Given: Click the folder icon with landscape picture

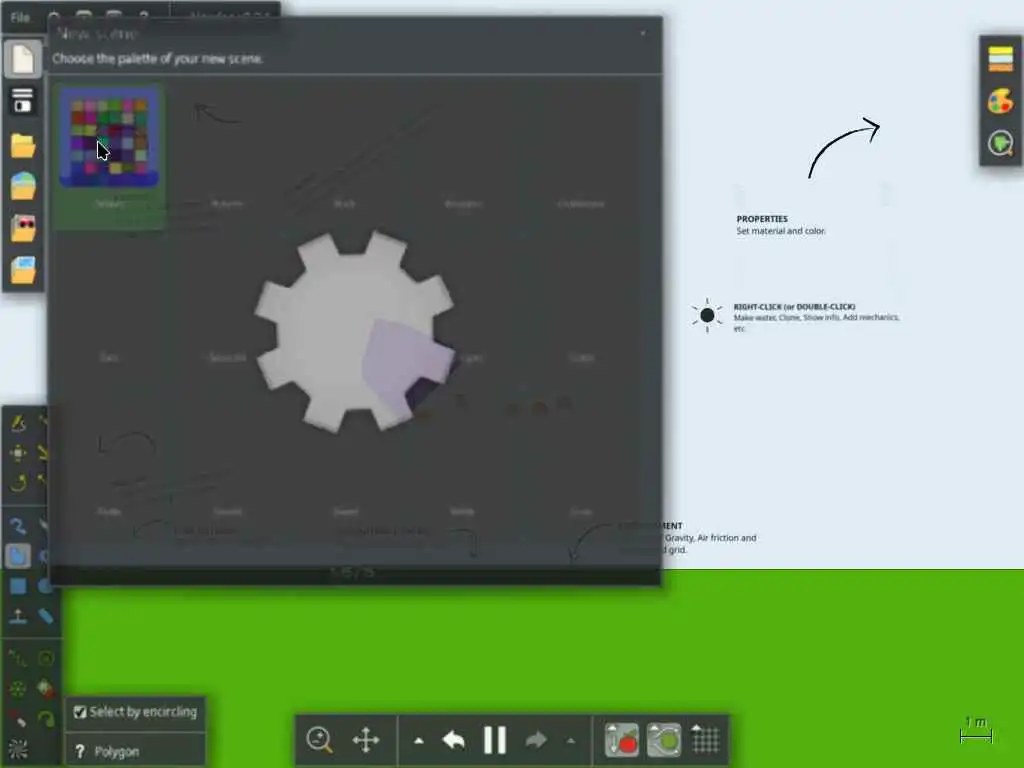Looking at the screenshot, I should (x=23, y=187).
